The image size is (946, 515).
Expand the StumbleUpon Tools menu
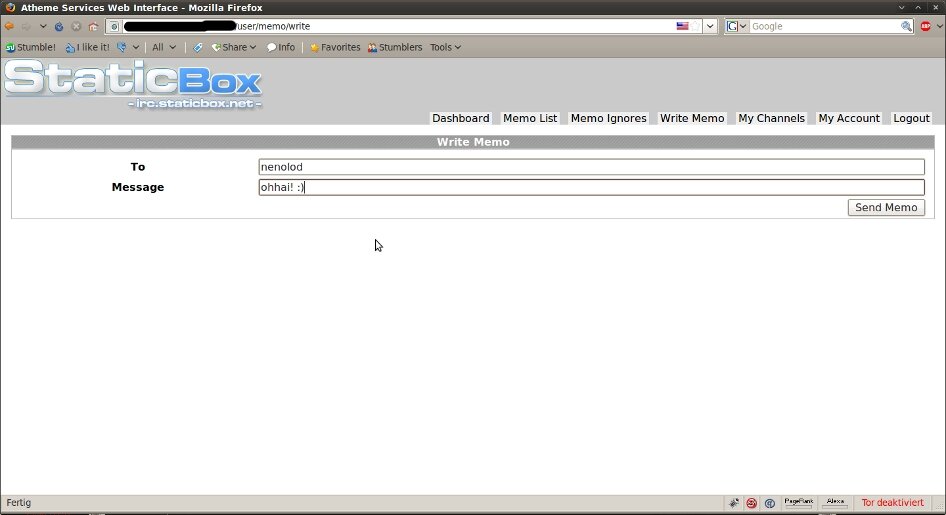point(445,47)
